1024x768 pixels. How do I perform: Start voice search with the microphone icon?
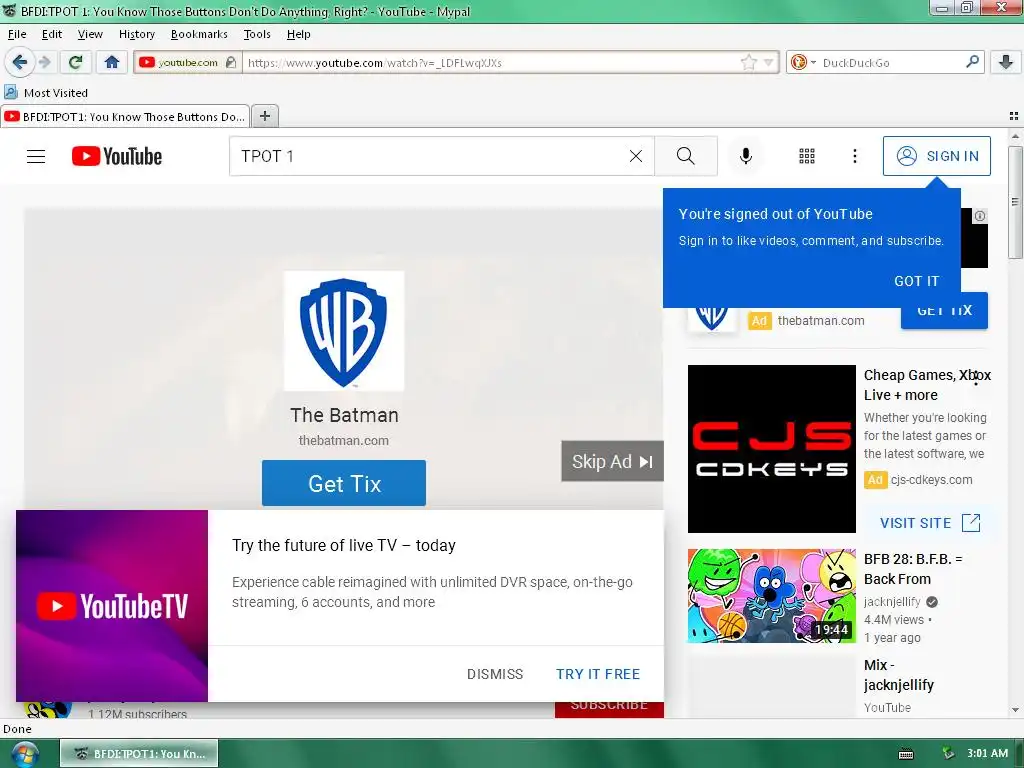[x=746, y=156]
